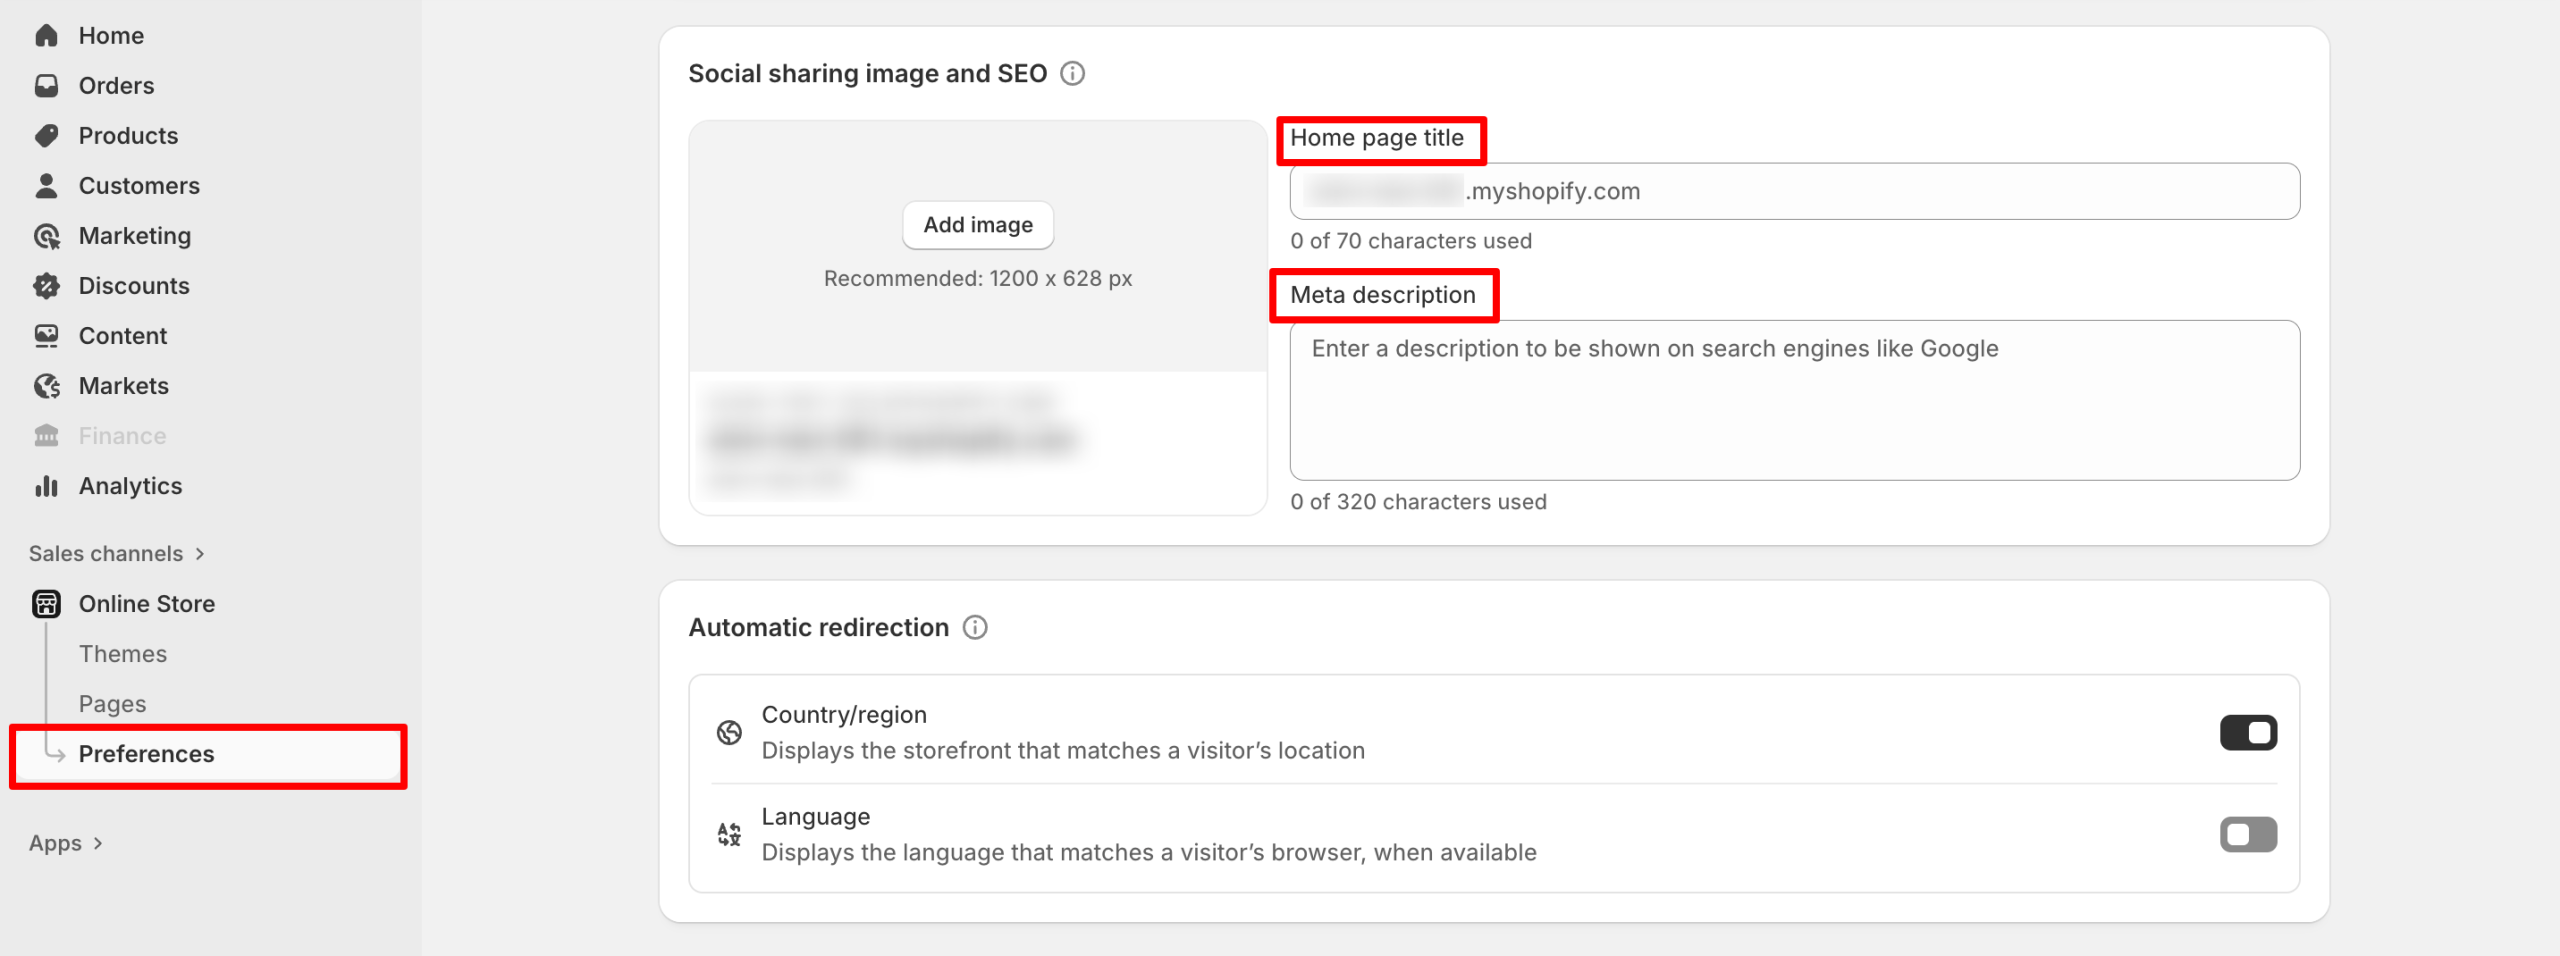This screenshot has width=2560, height=956.
Task: Select the Customers icon
Action: (47, 185)
